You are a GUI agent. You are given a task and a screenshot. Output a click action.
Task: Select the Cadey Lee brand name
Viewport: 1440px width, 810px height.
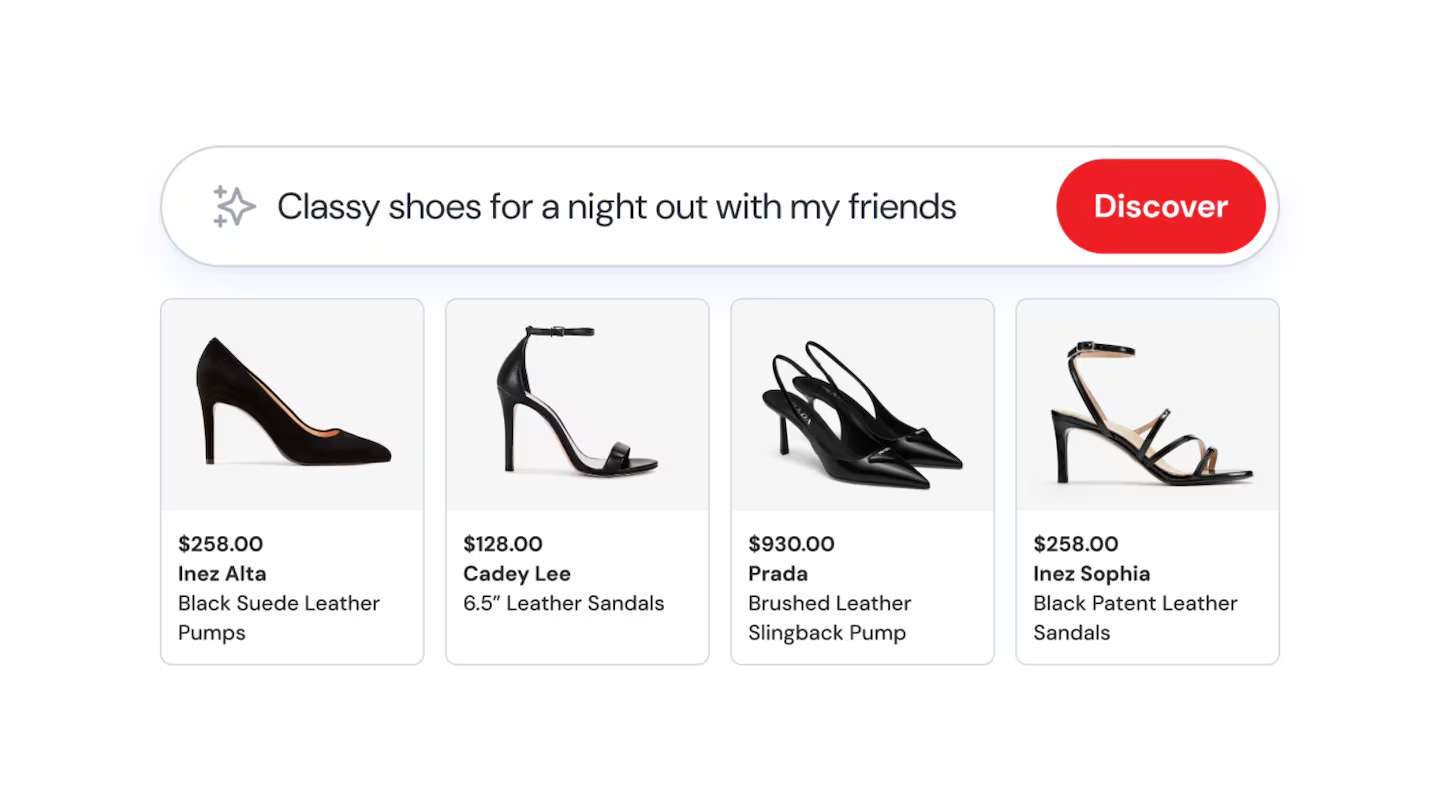(517, 574)
